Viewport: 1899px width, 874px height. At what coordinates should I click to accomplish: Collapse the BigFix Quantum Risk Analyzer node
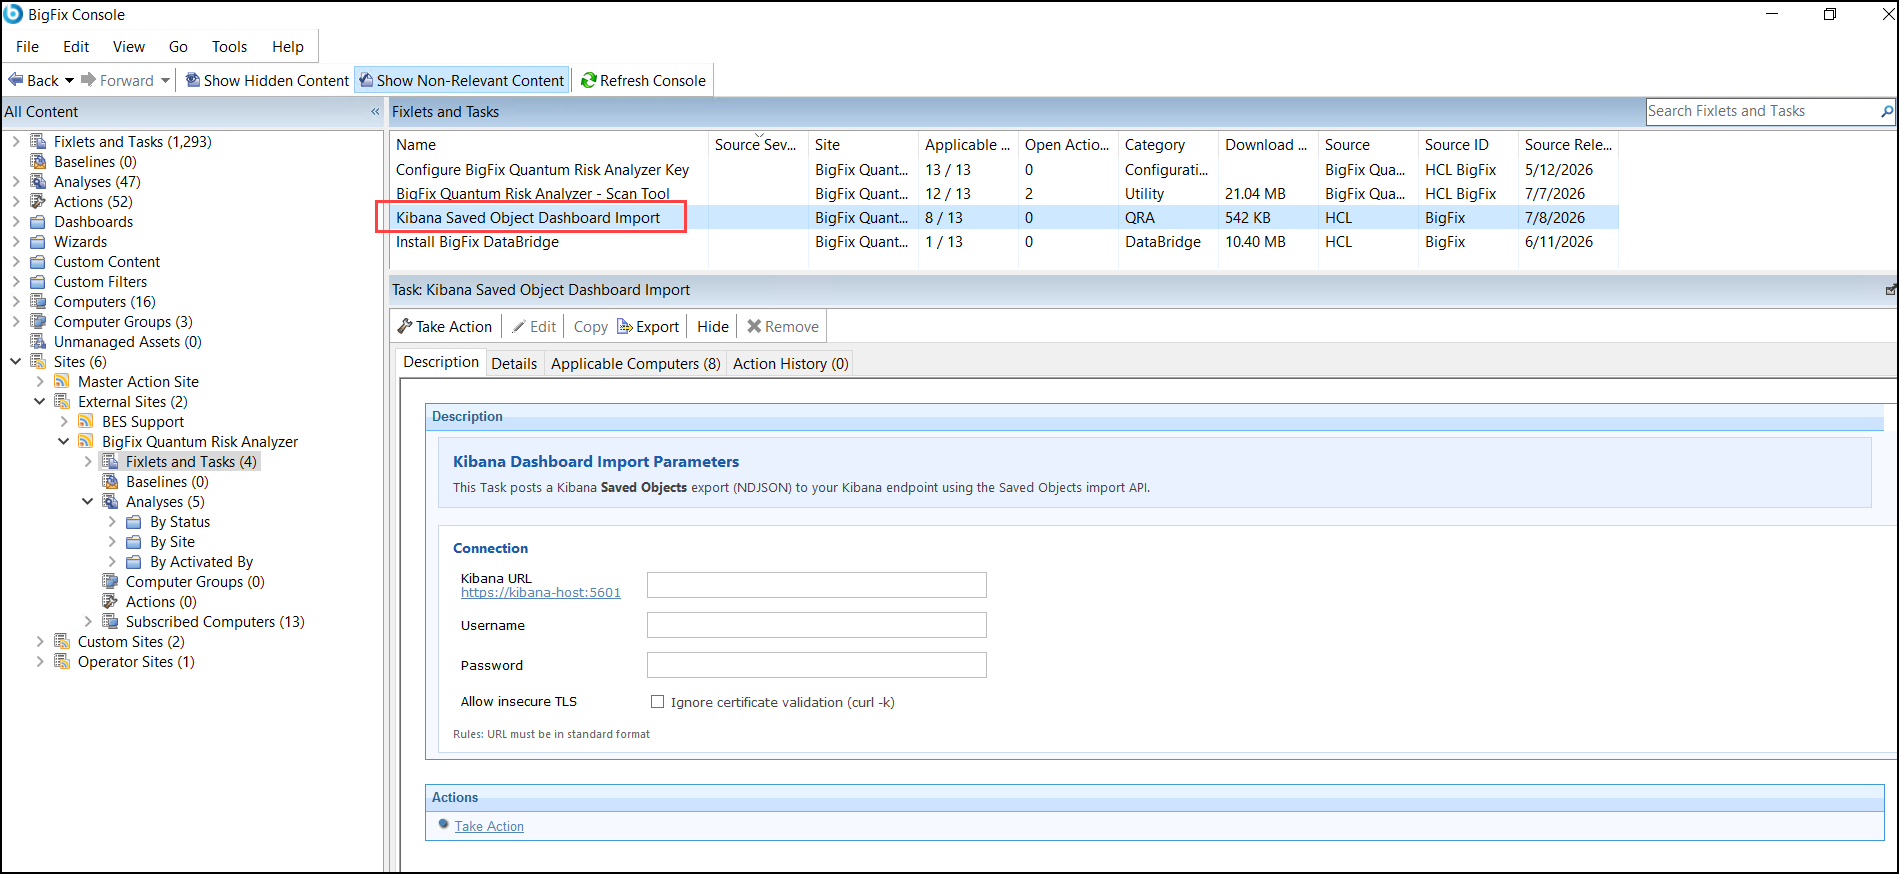tap(64, 442)
